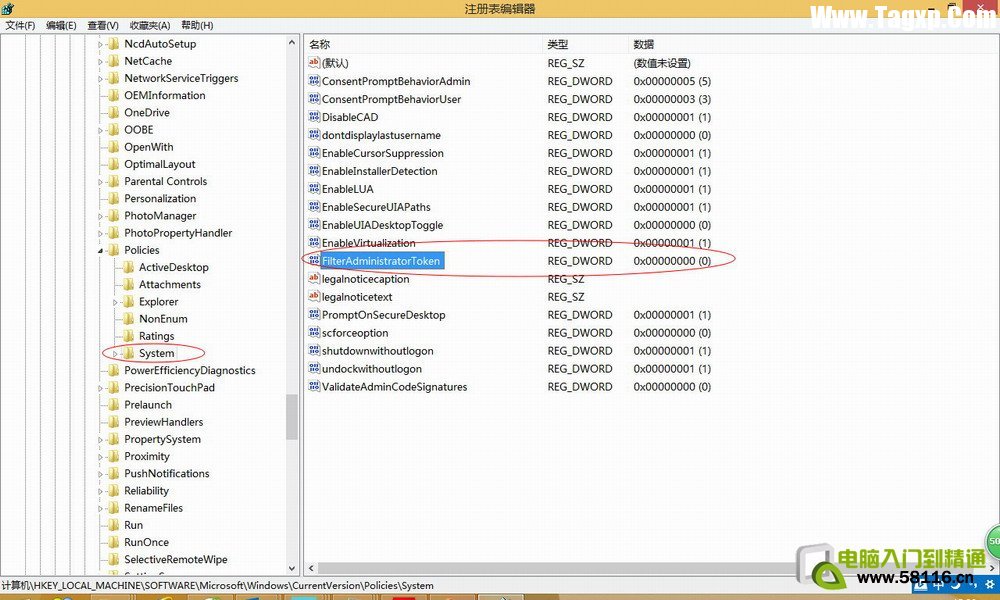Open the 查看(V) menu
Screen dimensions: 1000x600
point(103,26)
